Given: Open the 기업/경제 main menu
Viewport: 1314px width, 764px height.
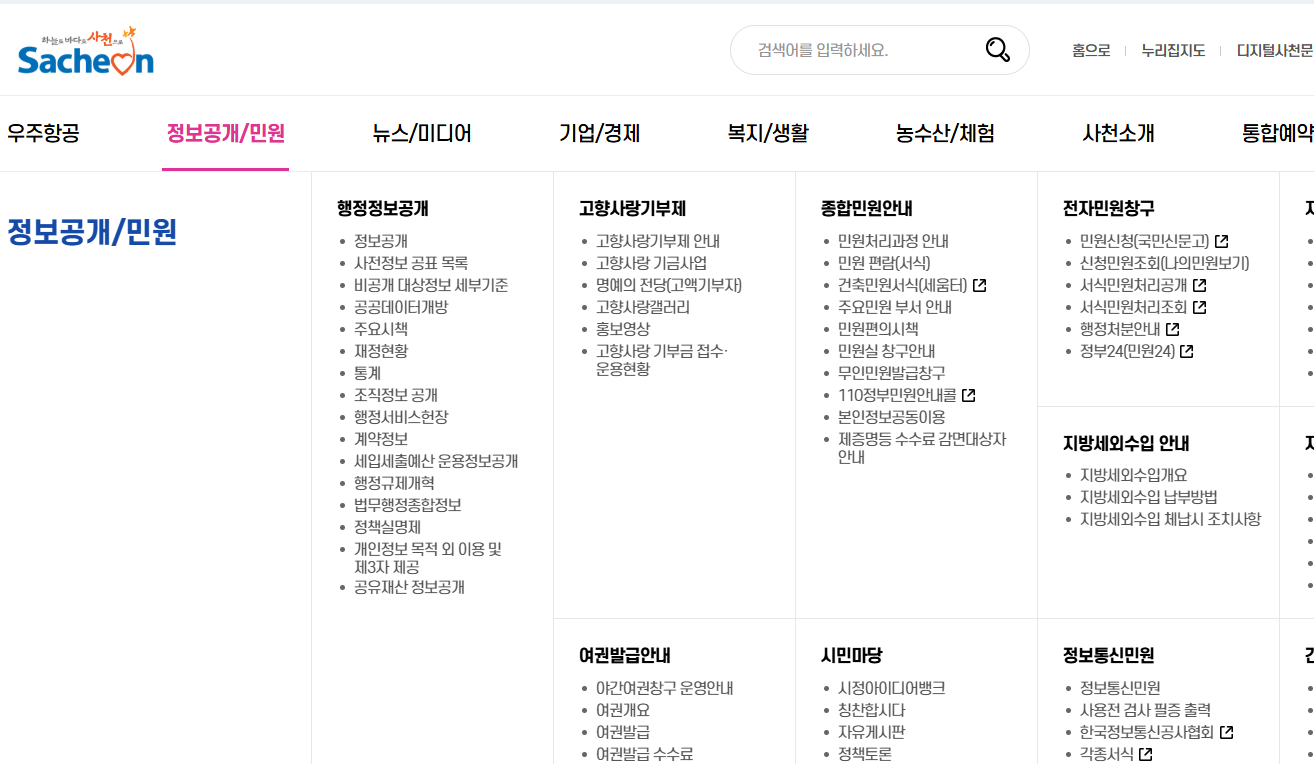Looking at the screenshot, I should coord(600,133).
